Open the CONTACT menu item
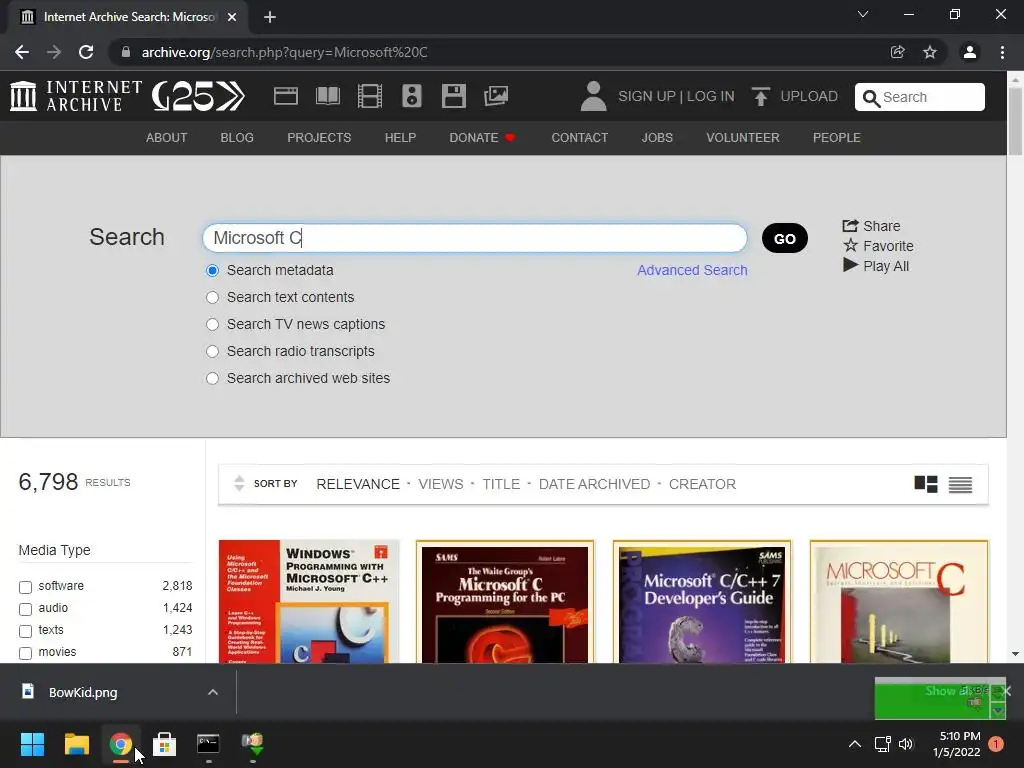The height and width of the screenshot is (768, 1024). click(579, 138)
